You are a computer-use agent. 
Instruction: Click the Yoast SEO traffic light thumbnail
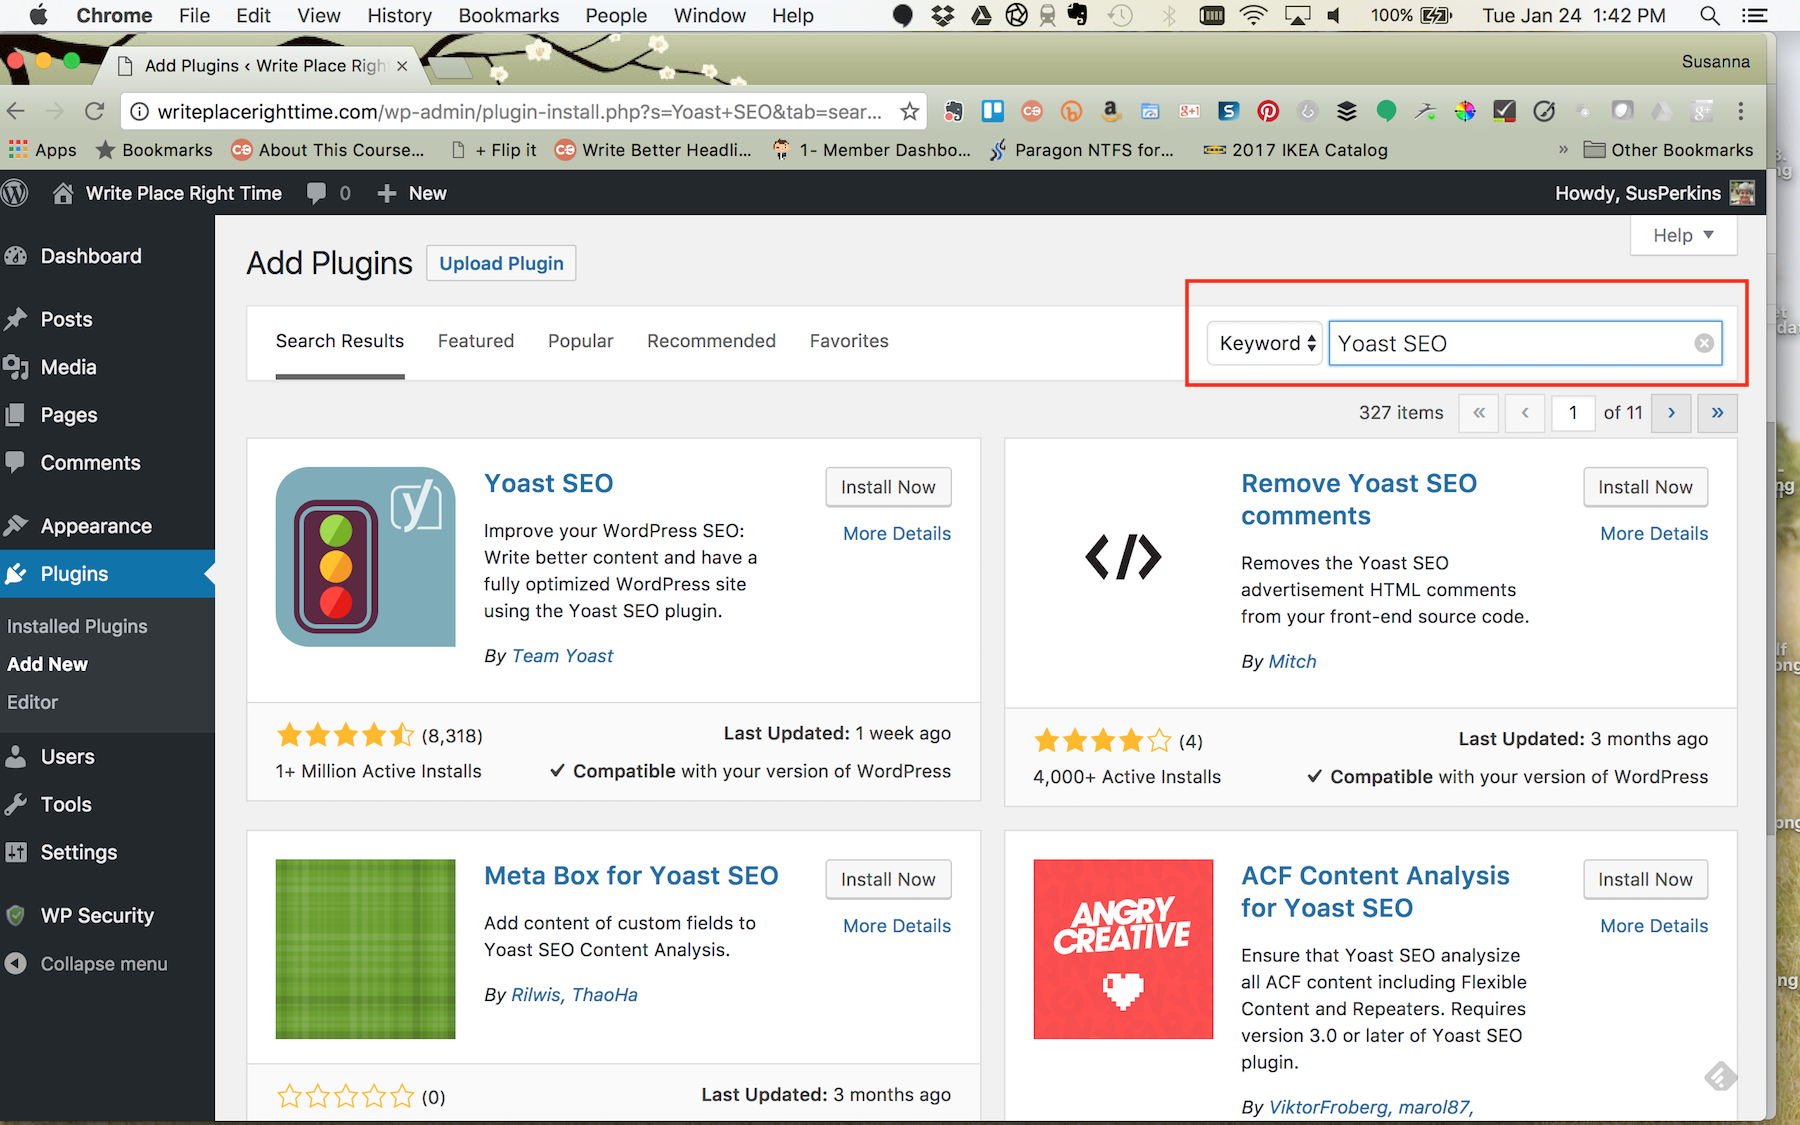coord(365,556)
